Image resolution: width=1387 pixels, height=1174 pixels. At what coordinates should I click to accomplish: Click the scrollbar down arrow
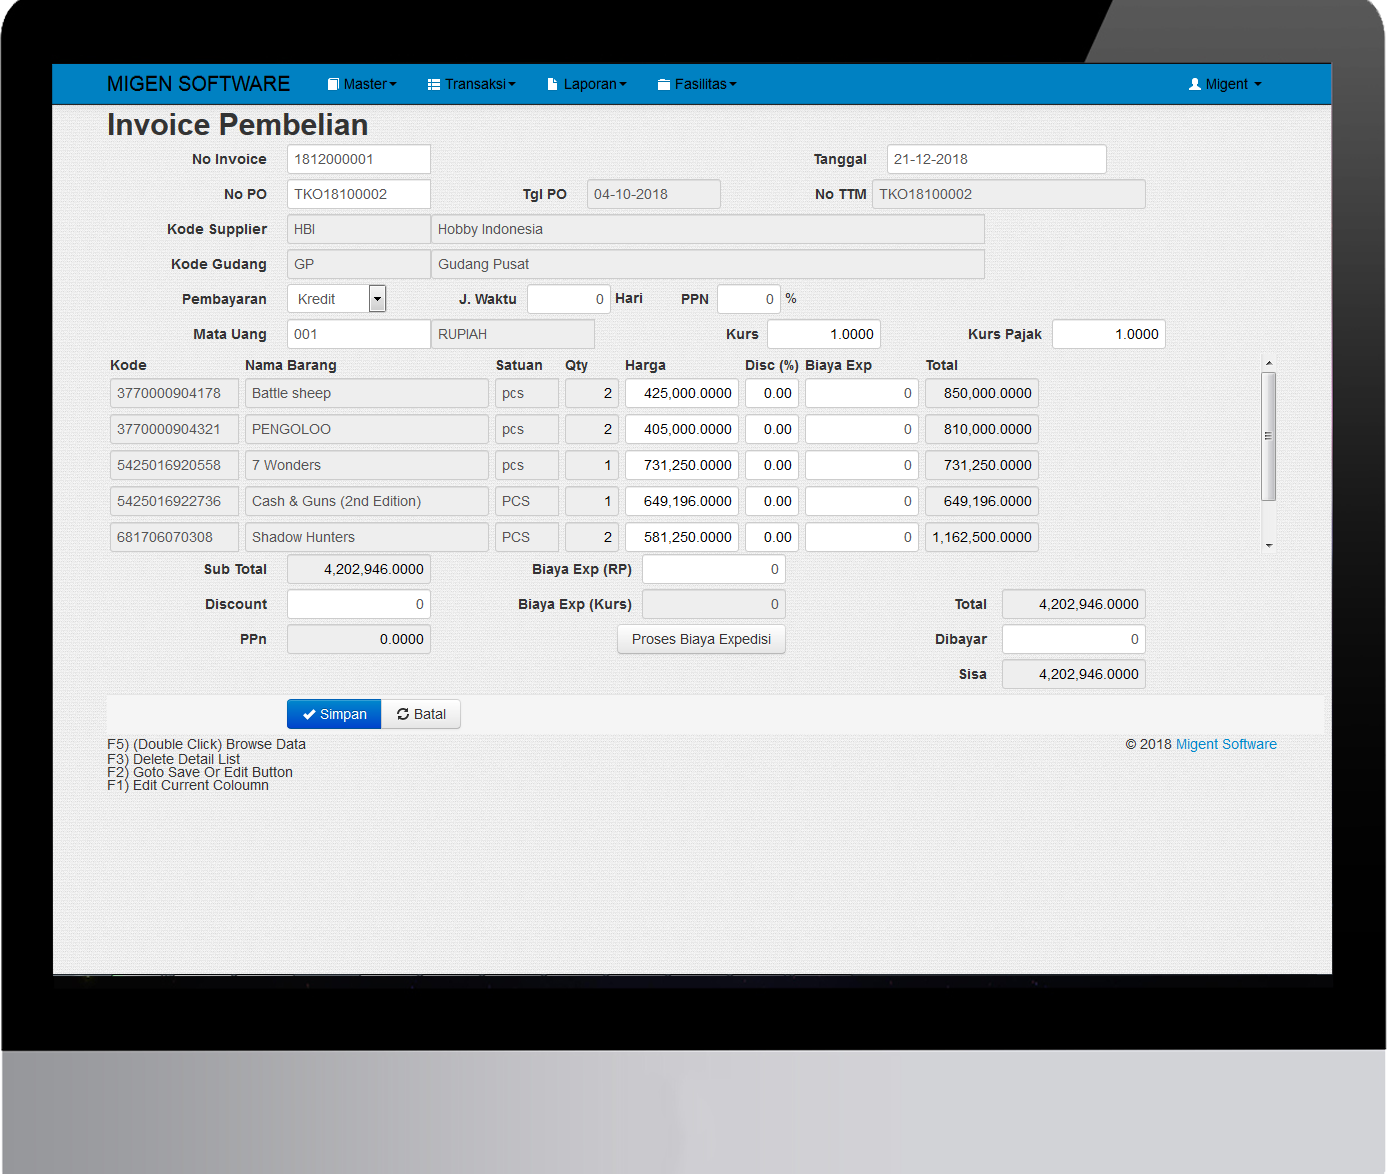point(1268,545)
